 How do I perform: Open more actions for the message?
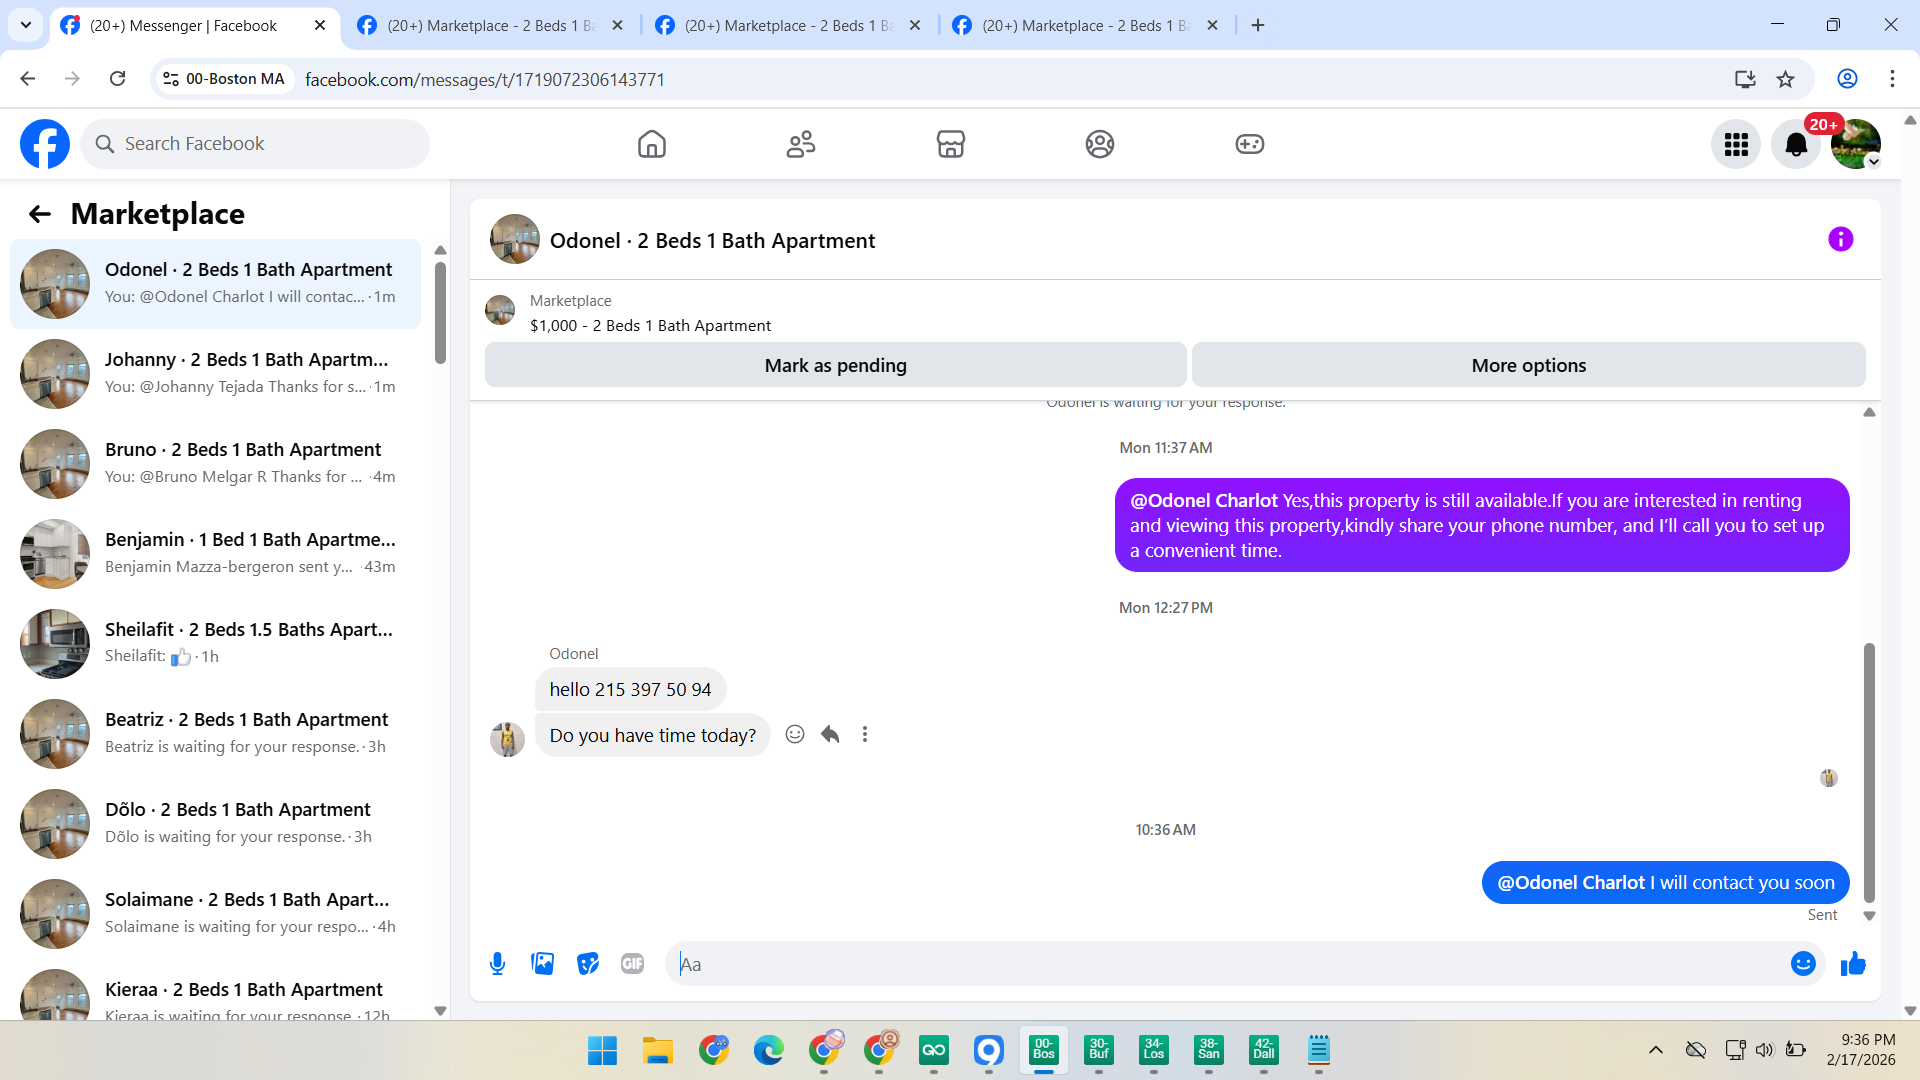point(865,735)
